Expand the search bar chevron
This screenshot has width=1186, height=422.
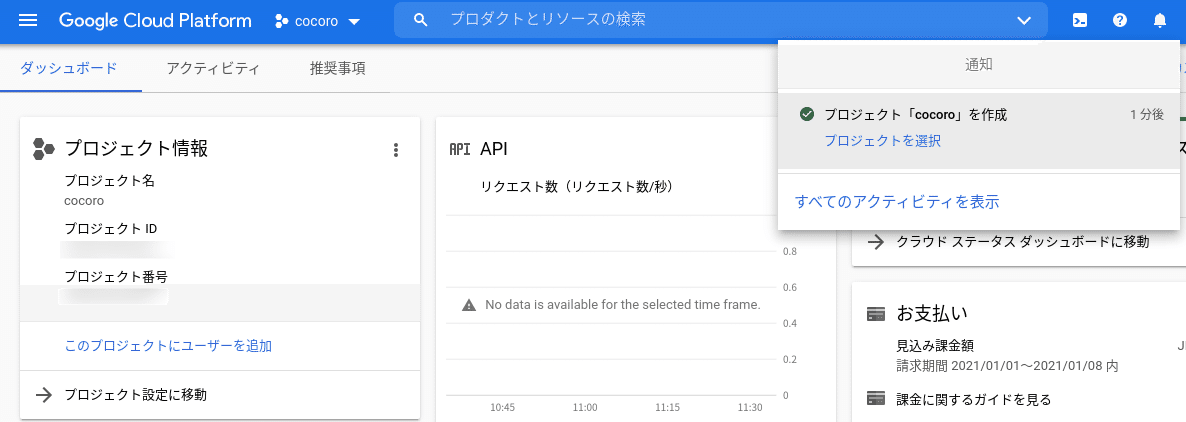[x=1024, y=20]
